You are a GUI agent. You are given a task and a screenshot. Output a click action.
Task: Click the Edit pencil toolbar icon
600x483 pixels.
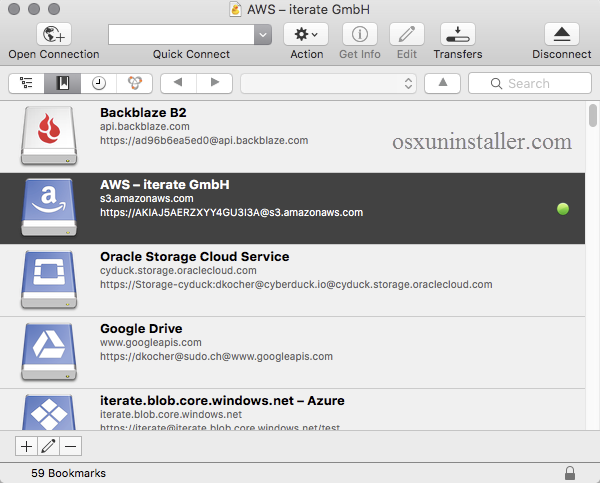(406, 34)
